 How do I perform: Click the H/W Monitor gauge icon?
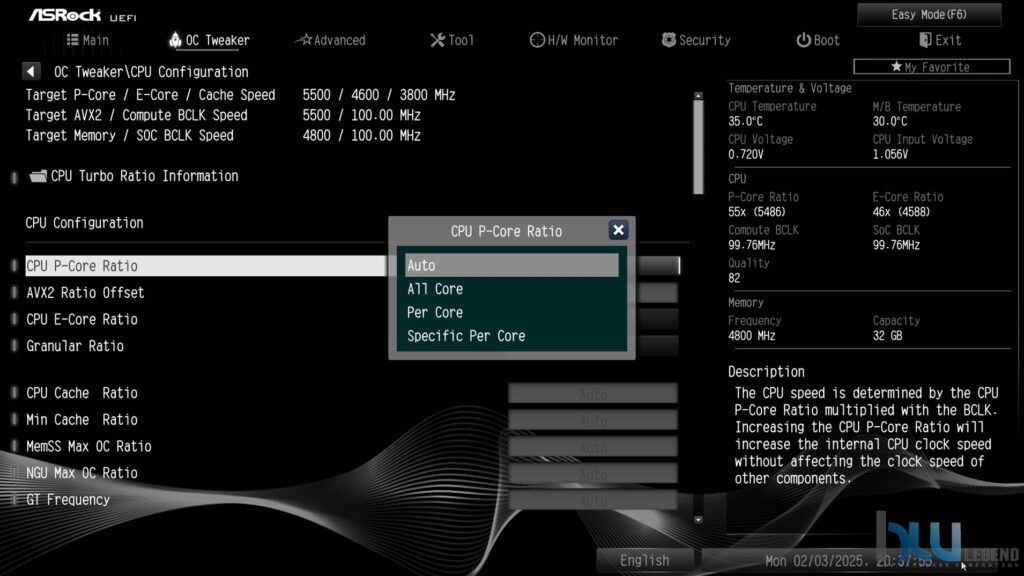(x=537, y=40)
